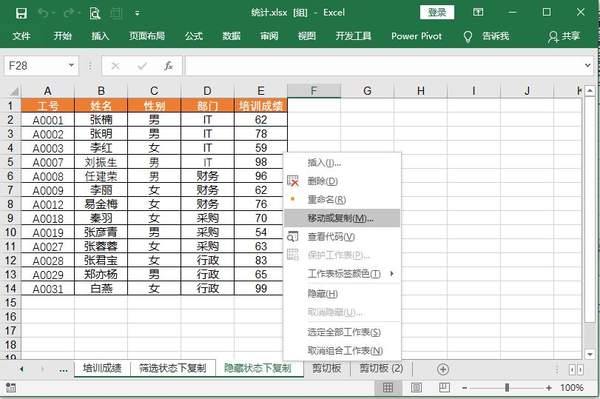The height and width of the screenshot is (399, 600).
Task: Switch to the 开始 ribbon tab
Action: coord(62,36)
